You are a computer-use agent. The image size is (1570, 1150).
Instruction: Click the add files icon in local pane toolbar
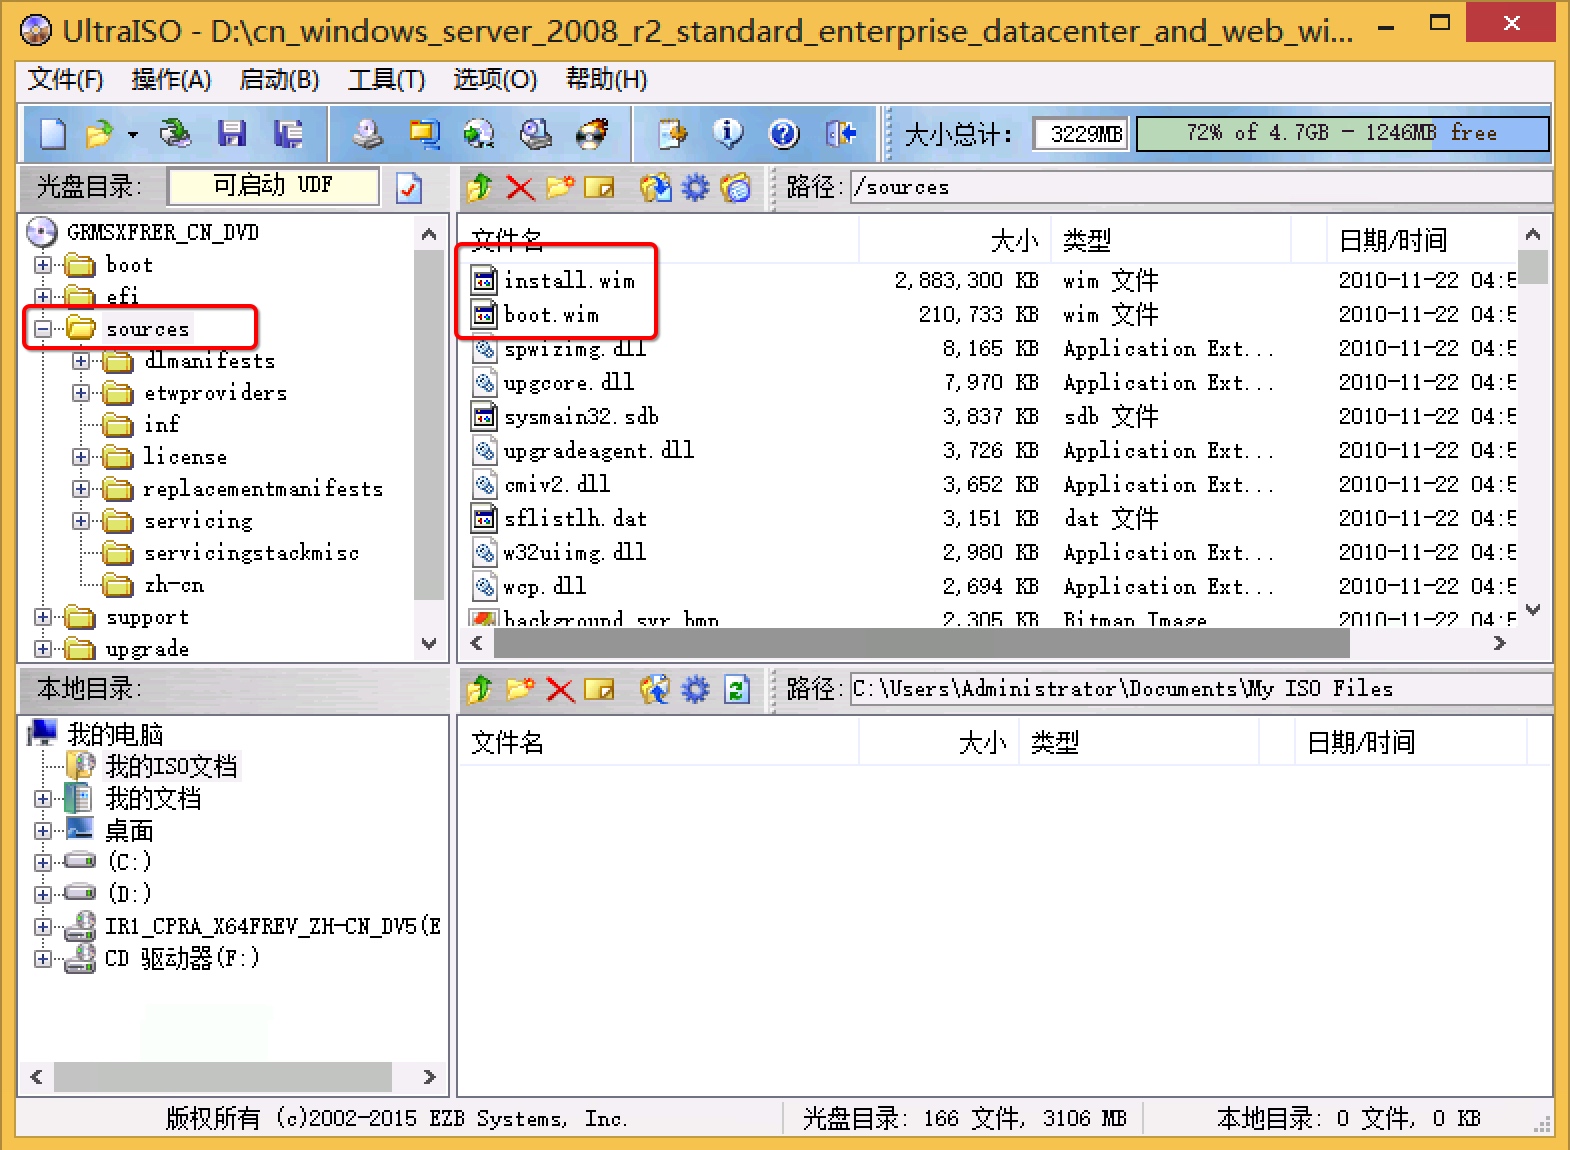pyautogui.click(x=655, y=689)
